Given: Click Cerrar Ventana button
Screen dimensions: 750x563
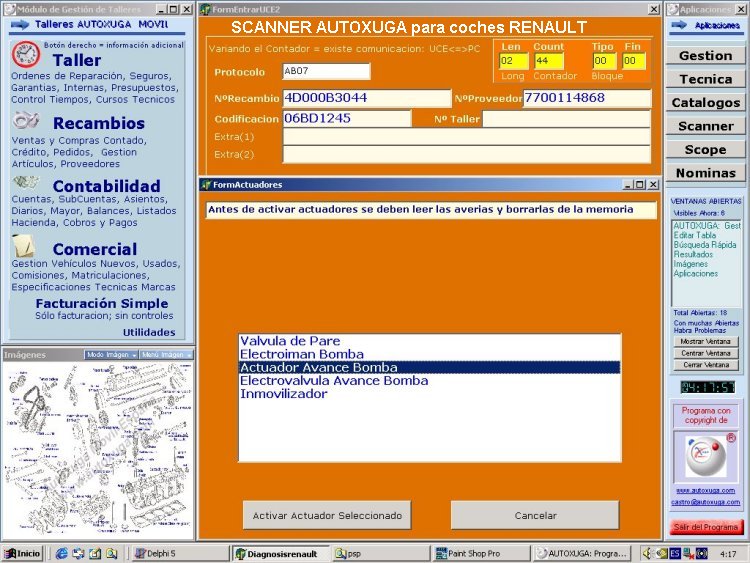Looking at the screenshot, I should pos(706,364).
